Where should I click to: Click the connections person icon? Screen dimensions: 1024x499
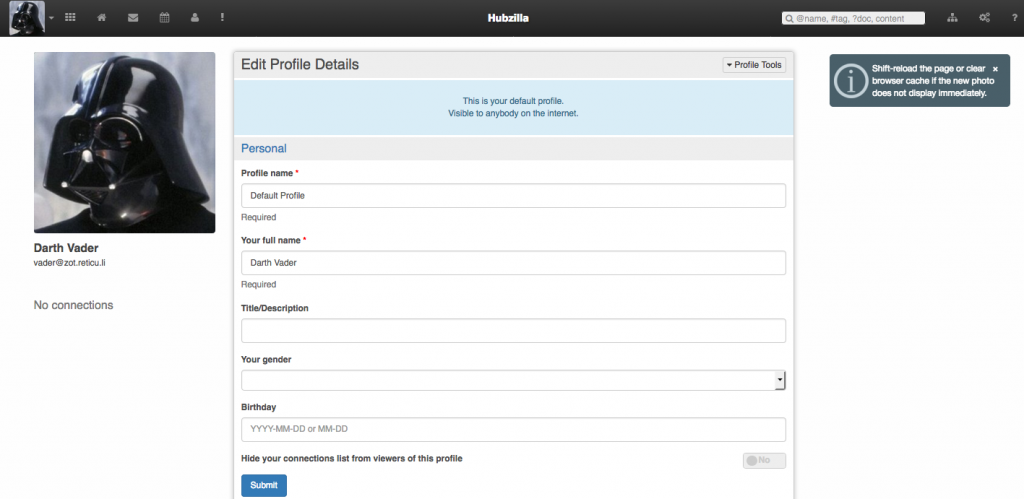pos(194,18)
